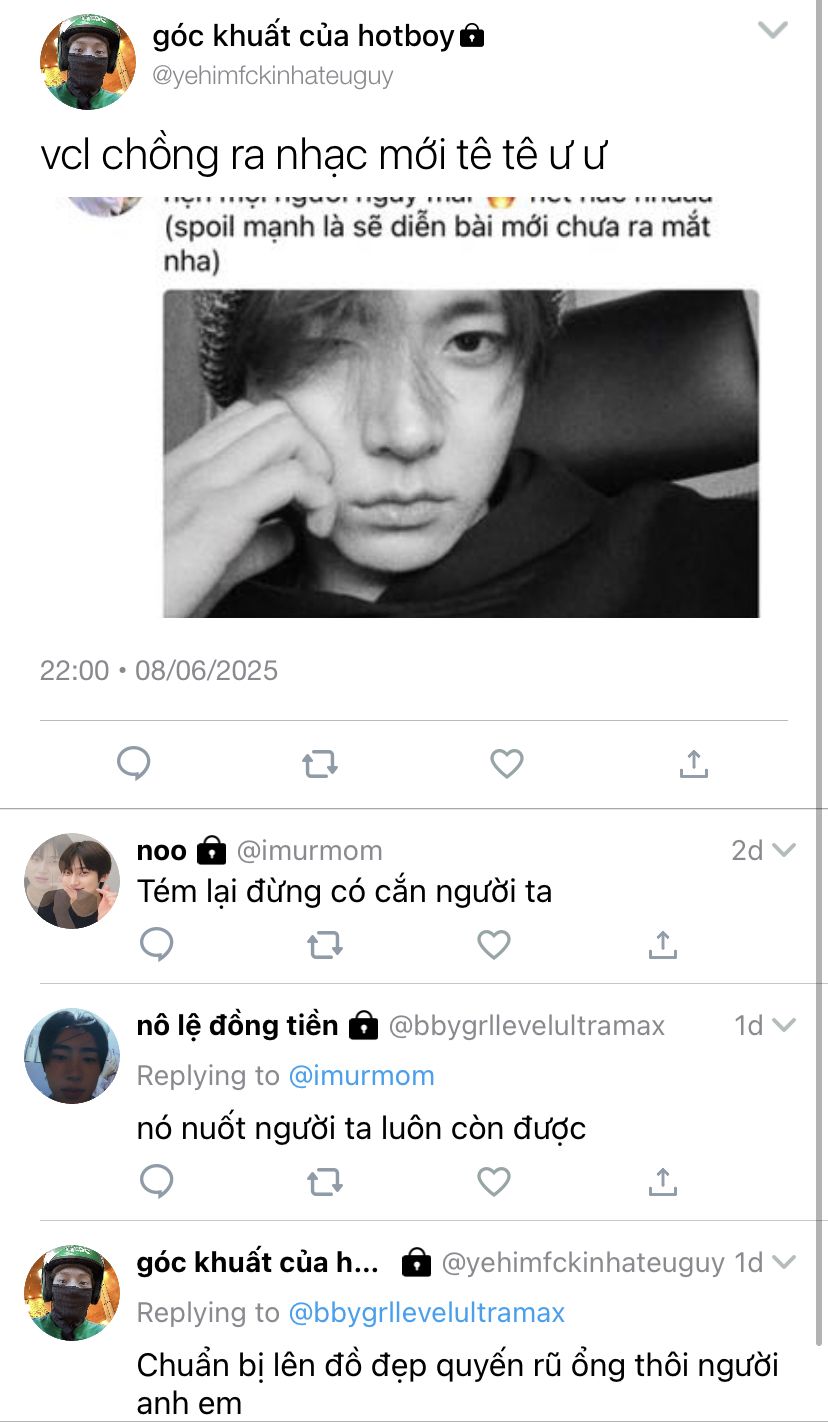
Task: Reply to noo's comment
Action: 157,944
